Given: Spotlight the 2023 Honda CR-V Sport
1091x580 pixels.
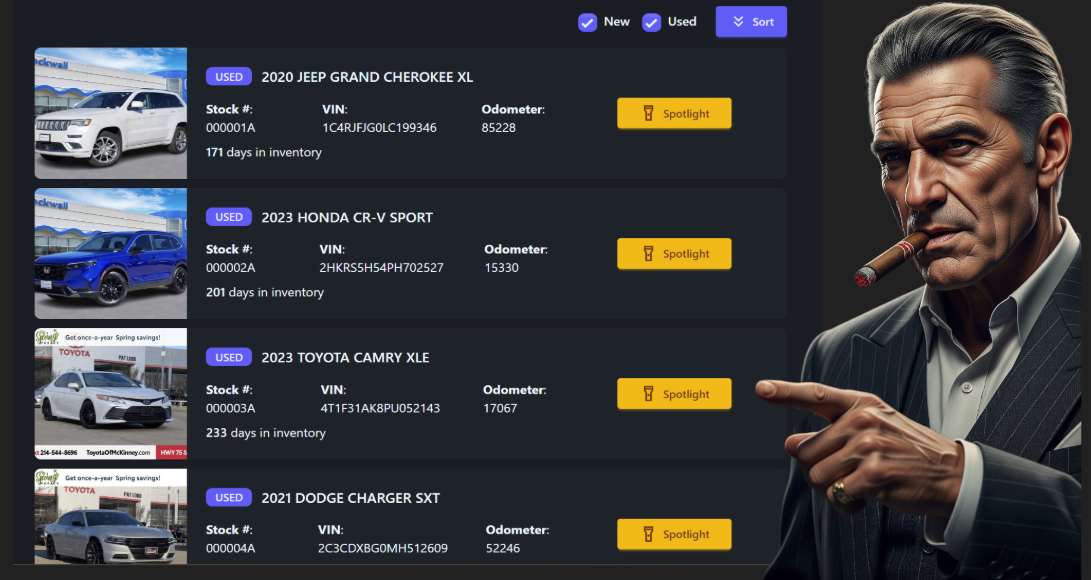Looking at the screenshot, I should tap(674, 254).
